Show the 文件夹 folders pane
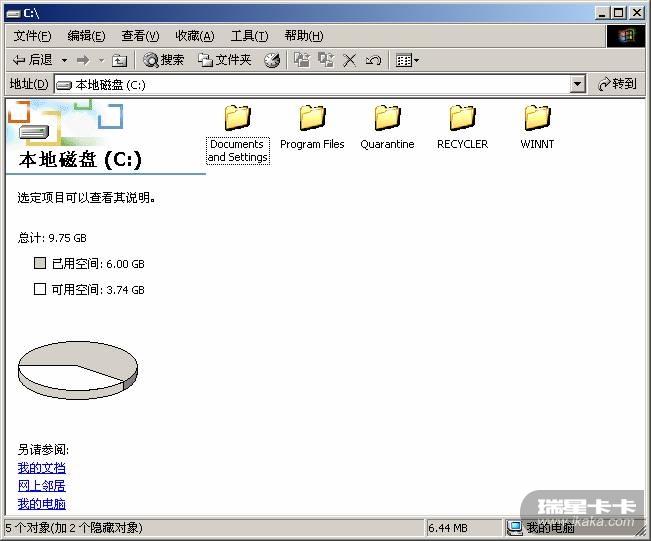651x541 pixels. 225,60
